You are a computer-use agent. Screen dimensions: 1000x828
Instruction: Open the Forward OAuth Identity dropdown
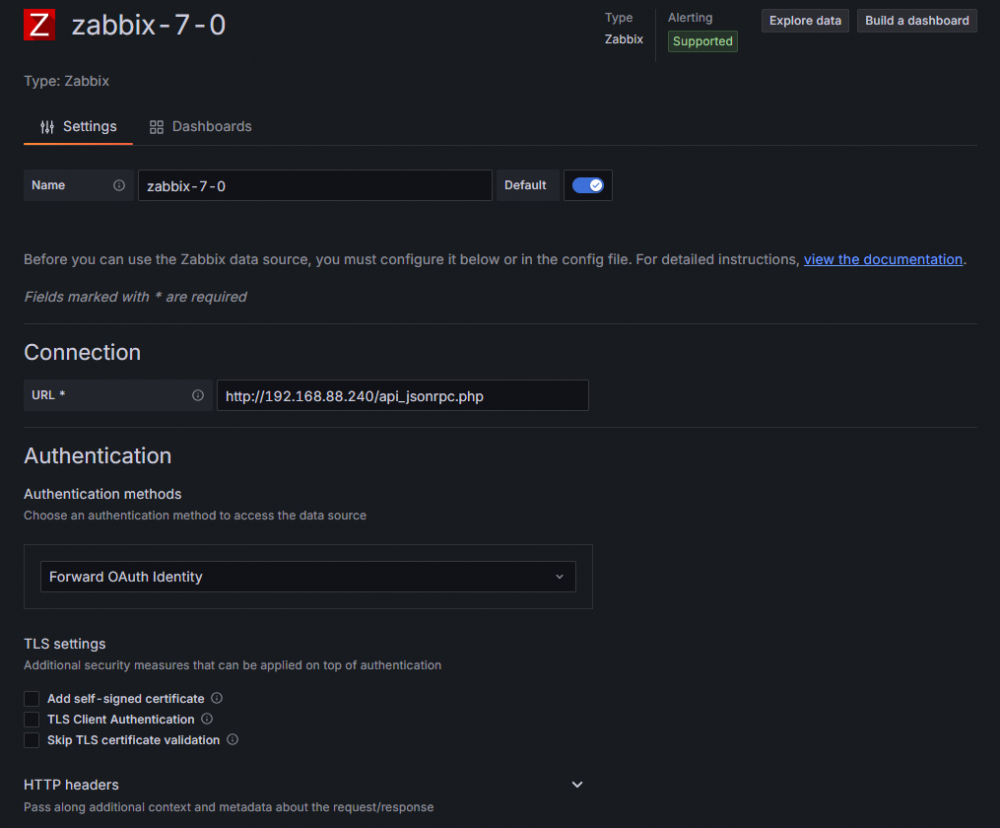coord(308,577)
